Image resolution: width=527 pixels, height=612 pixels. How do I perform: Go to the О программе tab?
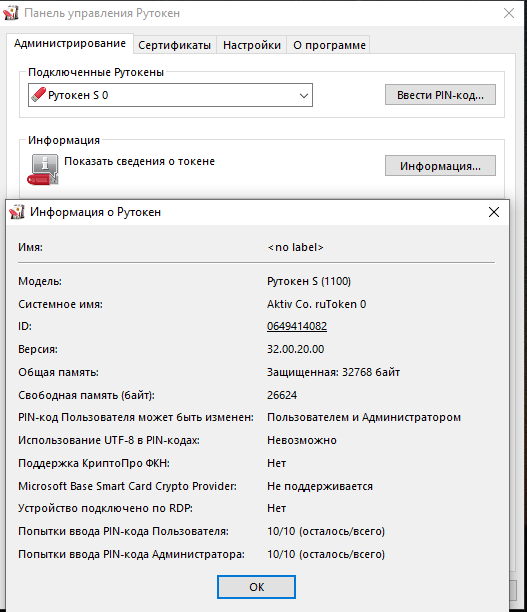[x=329, y=45]
